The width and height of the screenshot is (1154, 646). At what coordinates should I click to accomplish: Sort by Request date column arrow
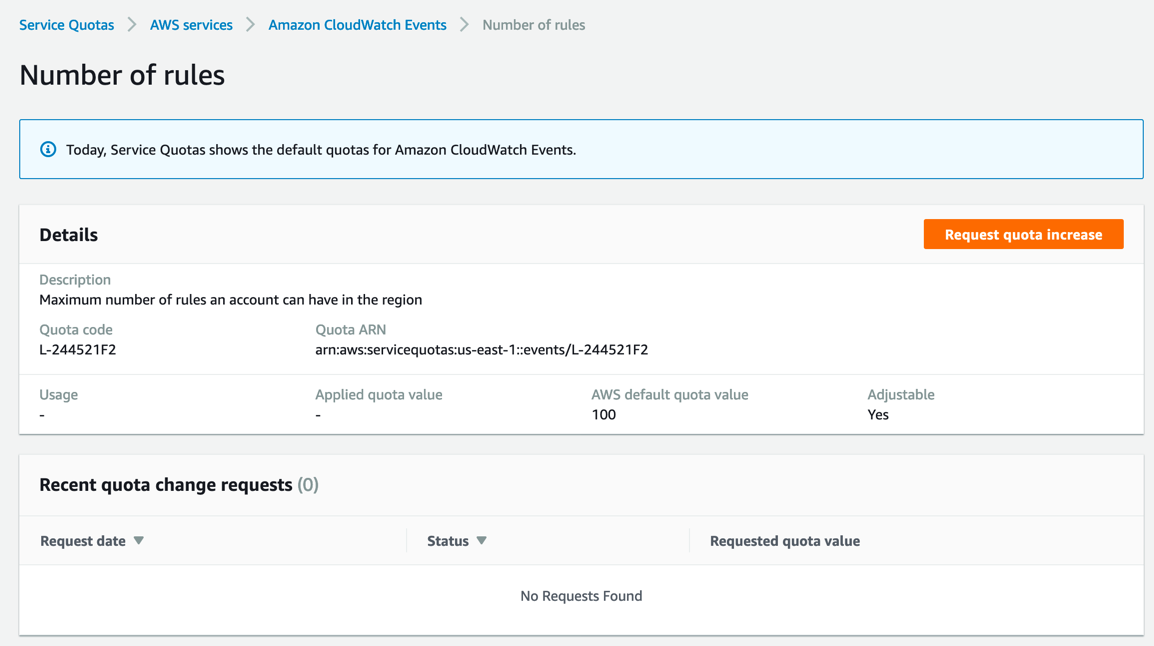tap(138, 541)
